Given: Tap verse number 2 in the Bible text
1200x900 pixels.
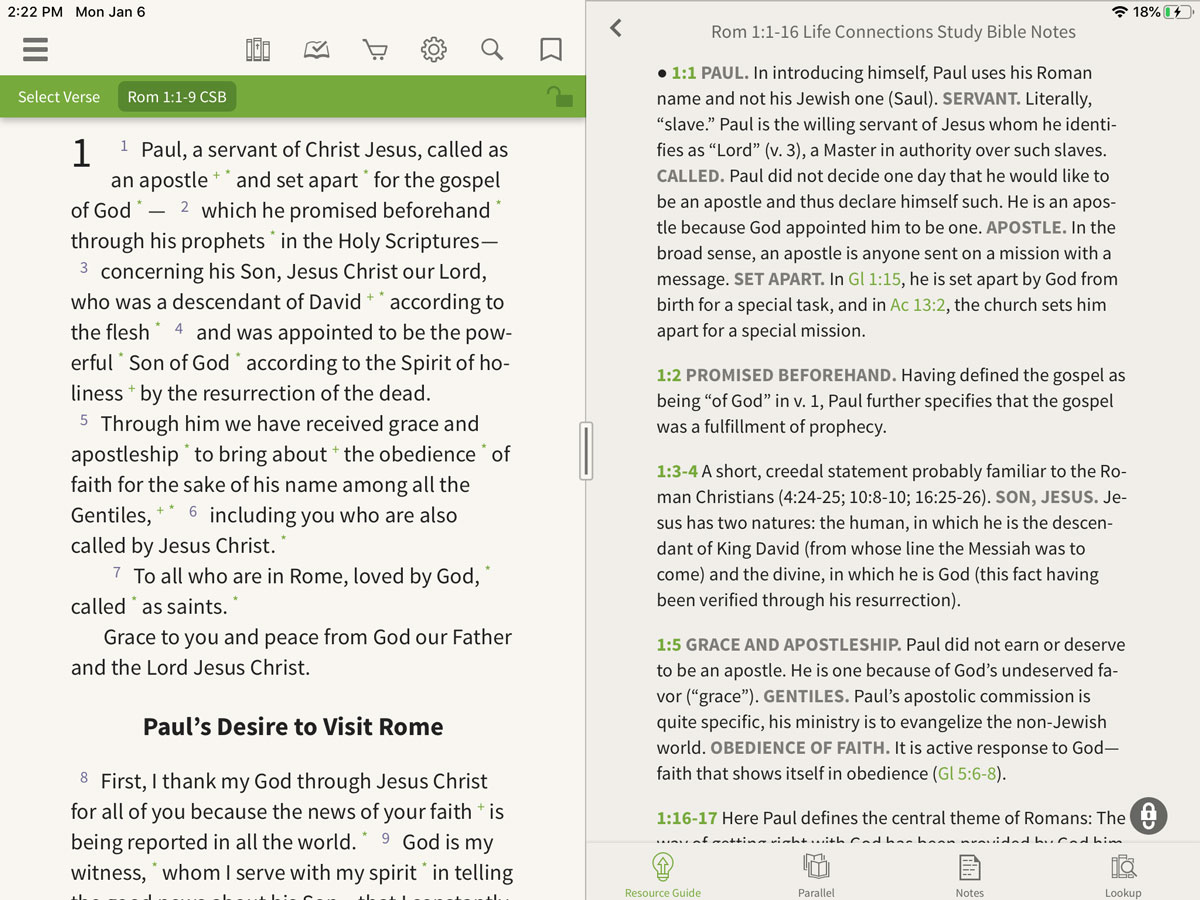Looking at the screenshot, I should [x=185, y=207].
